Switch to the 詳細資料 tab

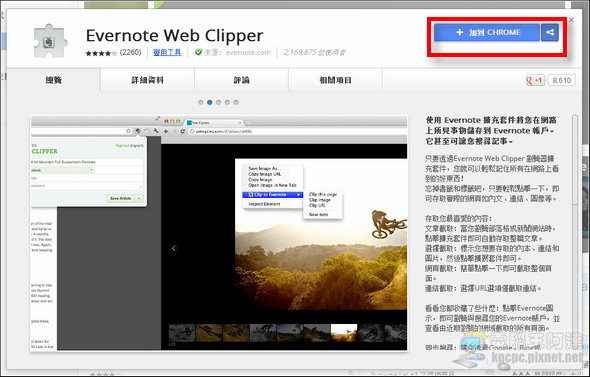tap(148, 80)
